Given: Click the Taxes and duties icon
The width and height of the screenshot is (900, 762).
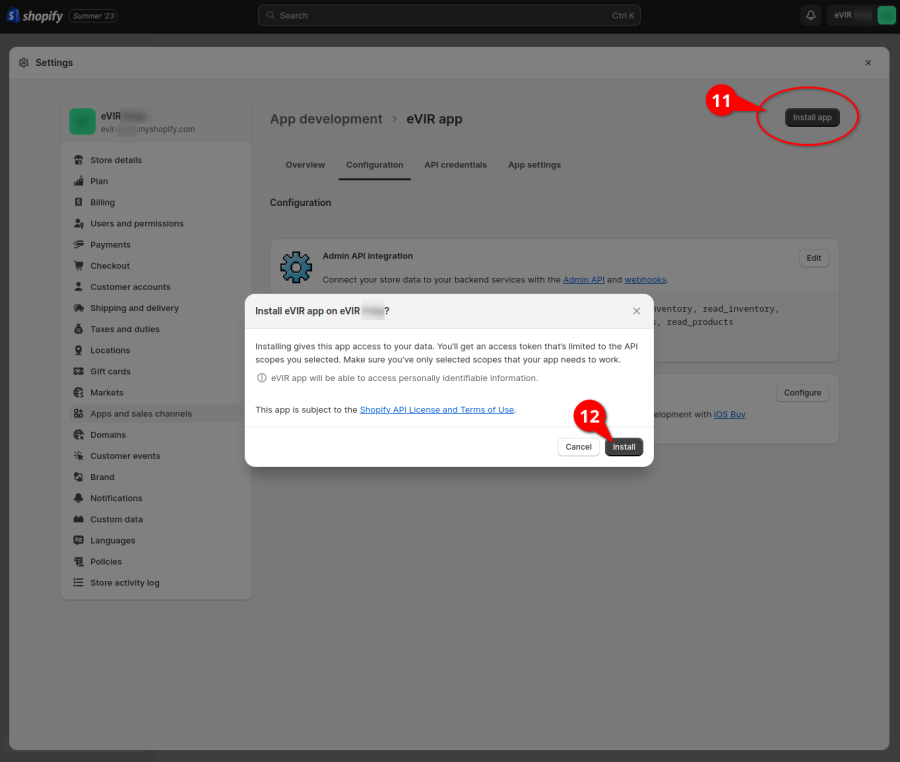Looking at the screenshot, I should pos(79,329).
